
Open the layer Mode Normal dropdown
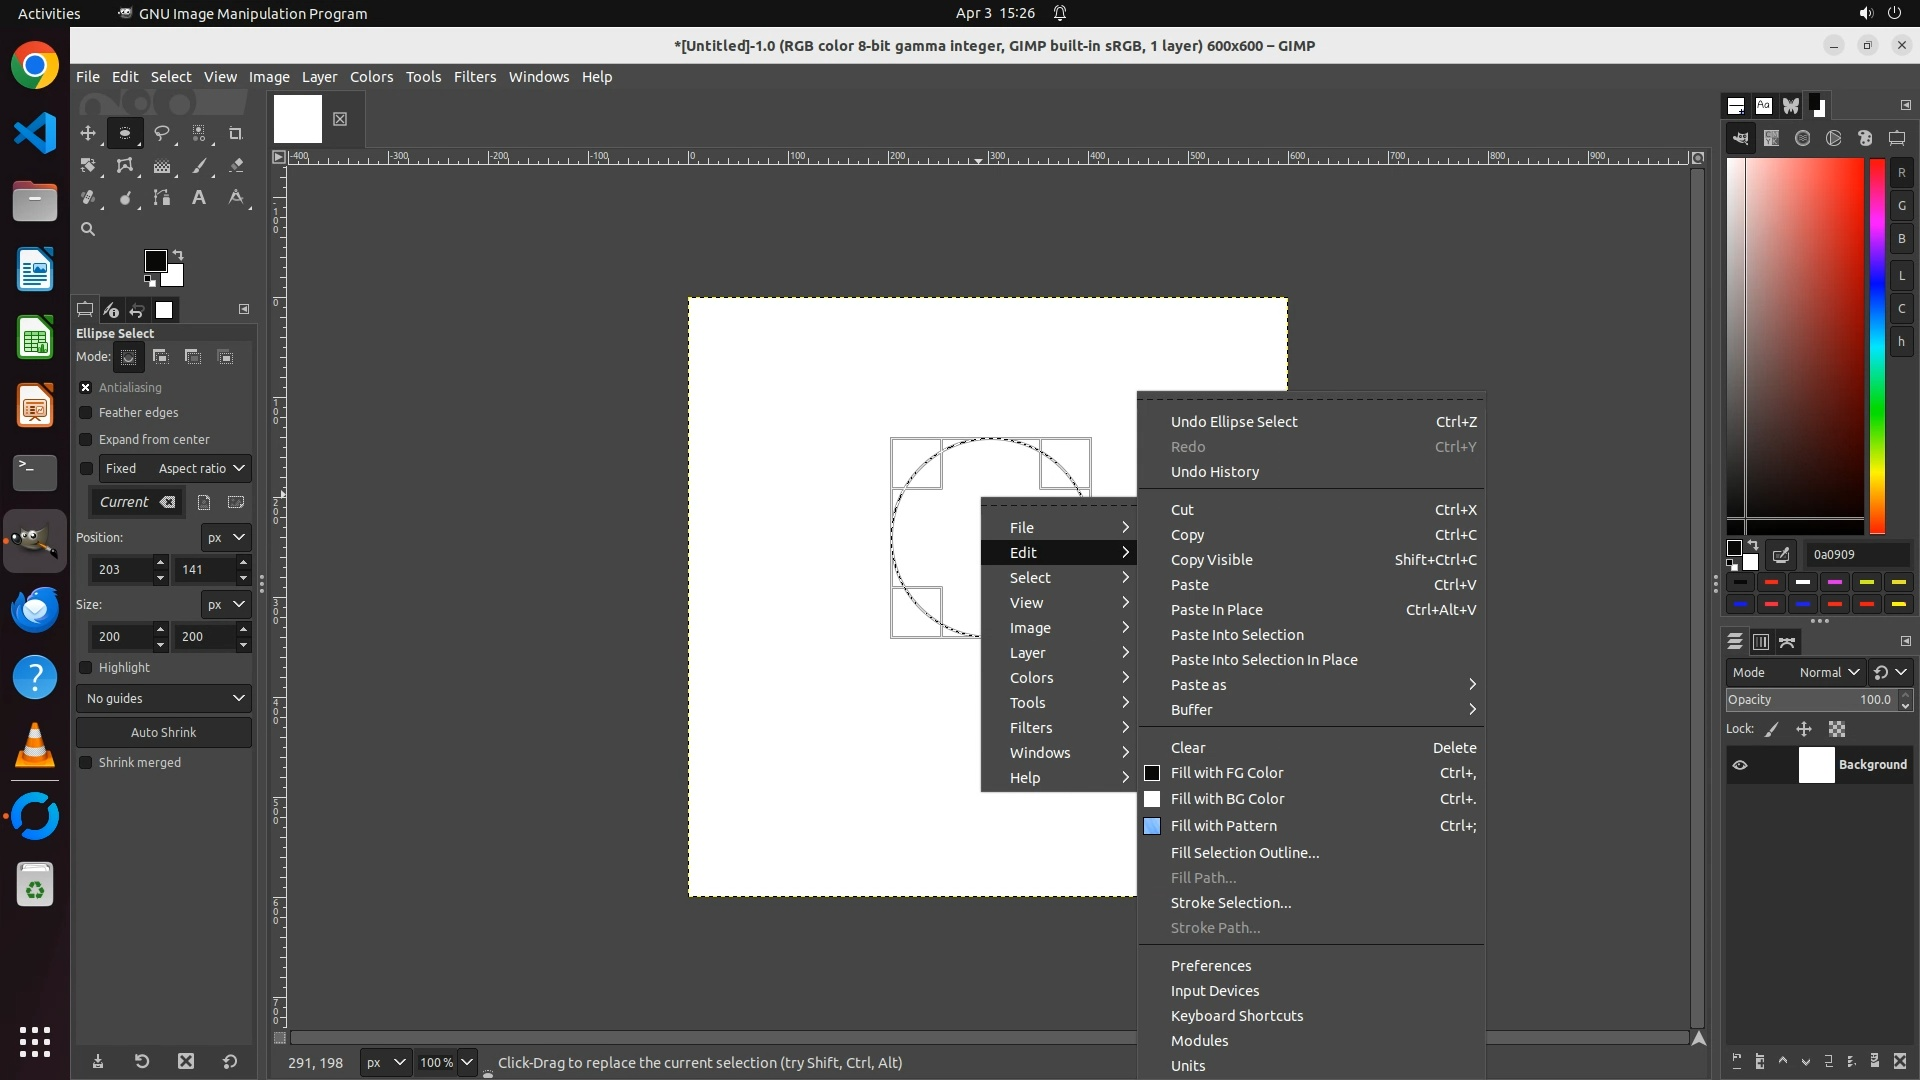pos(1829,673)
